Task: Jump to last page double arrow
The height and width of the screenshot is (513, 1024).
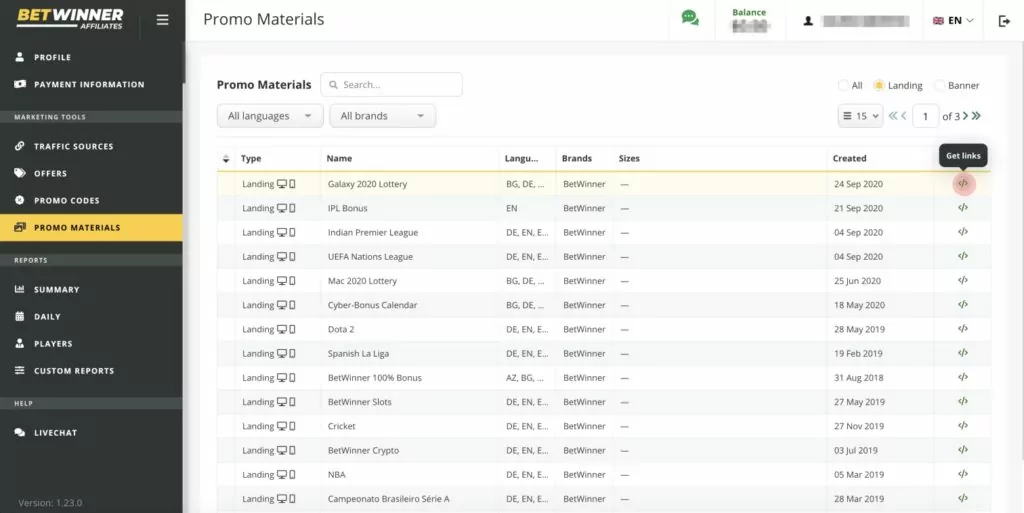Action: pyautogui.click(x=976, y=116)
